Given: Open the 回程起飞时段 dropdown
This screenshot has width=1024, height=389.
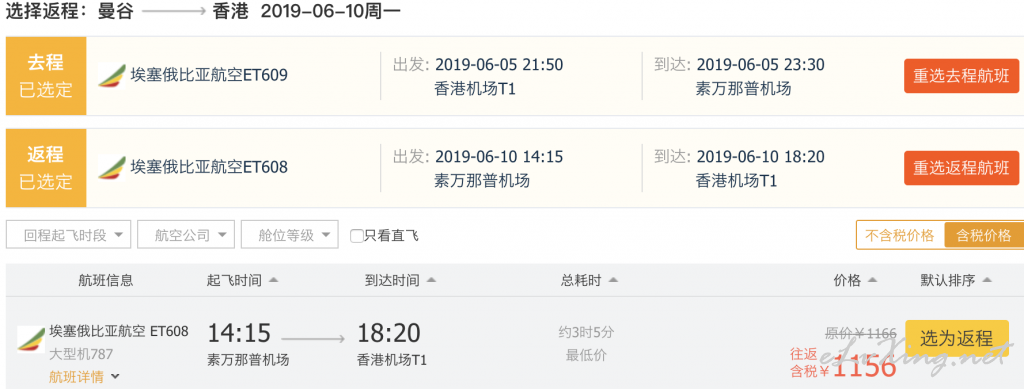Looking at the screenshot, I should [x=69, y=235].
